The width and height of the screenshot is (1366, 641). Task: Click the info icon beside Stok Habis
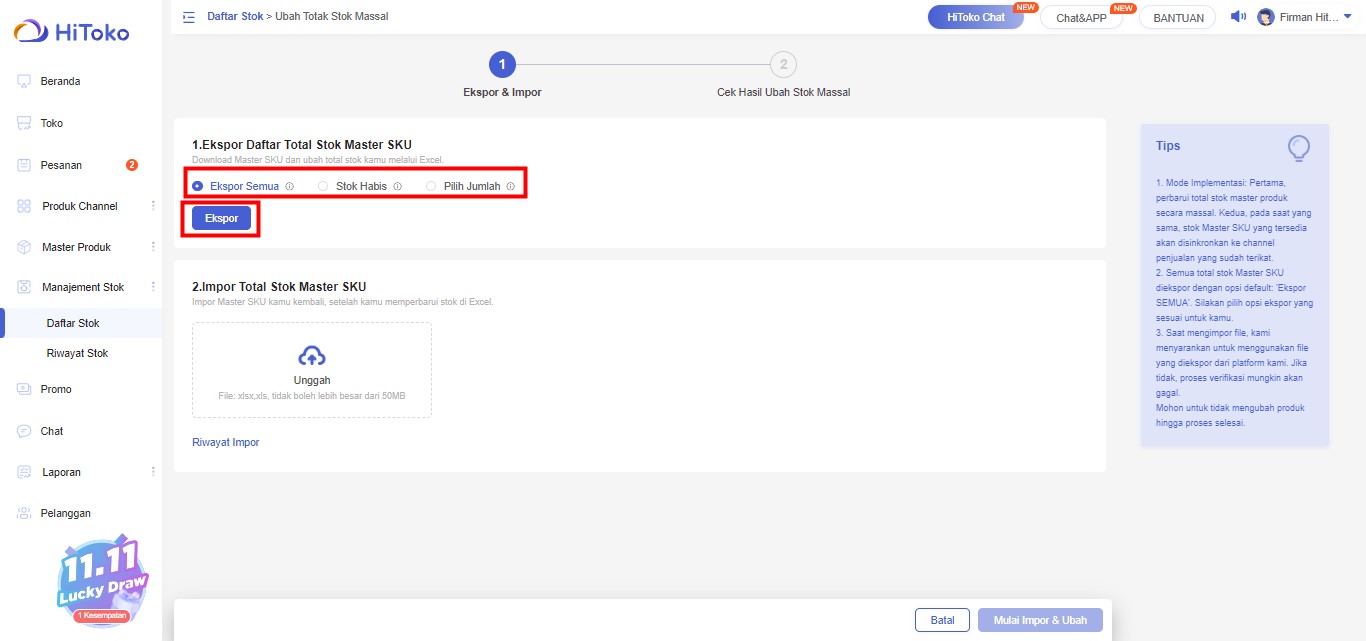coord(397,187)
